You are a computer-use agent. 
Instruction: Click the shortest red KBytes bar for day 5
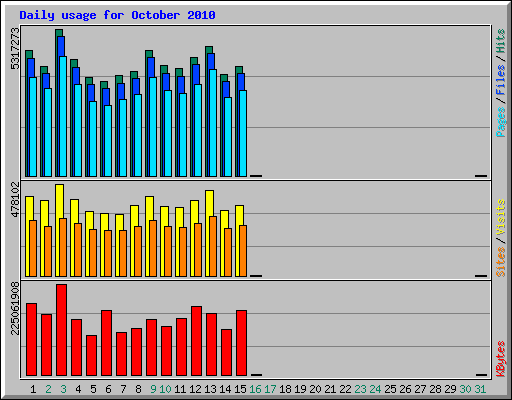(92, 356)
